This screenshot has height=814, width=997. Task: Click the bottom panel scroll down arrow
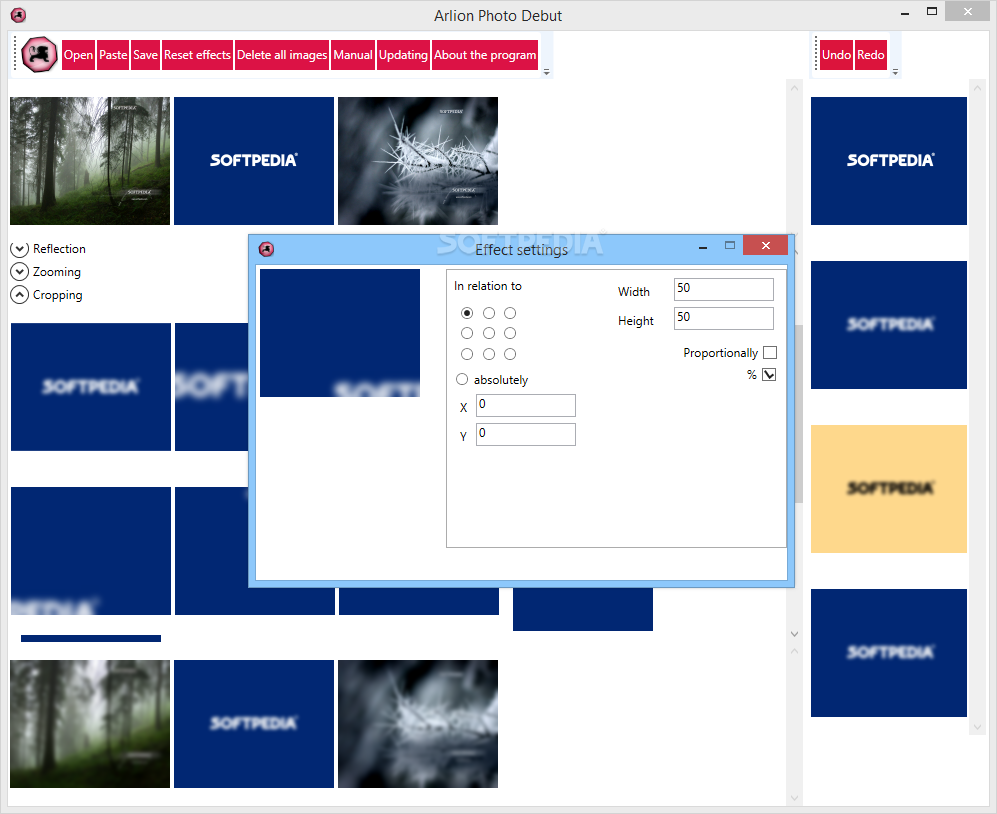794,797
